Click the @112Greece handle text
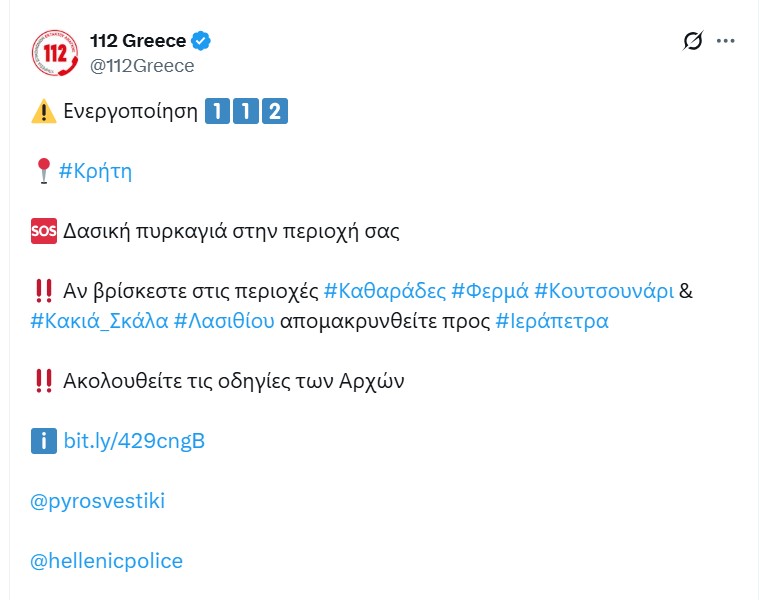The height and width of the screenshot is (600, 759). click(x=142, y=66)
